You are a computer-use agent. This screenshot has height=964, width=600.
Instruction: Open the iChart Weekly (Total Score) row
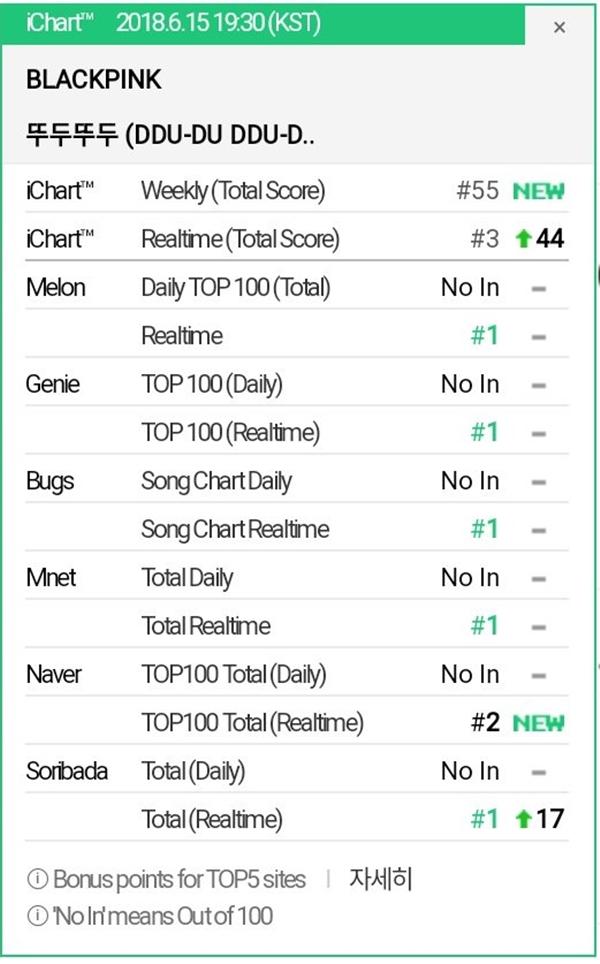coord(233,191)
